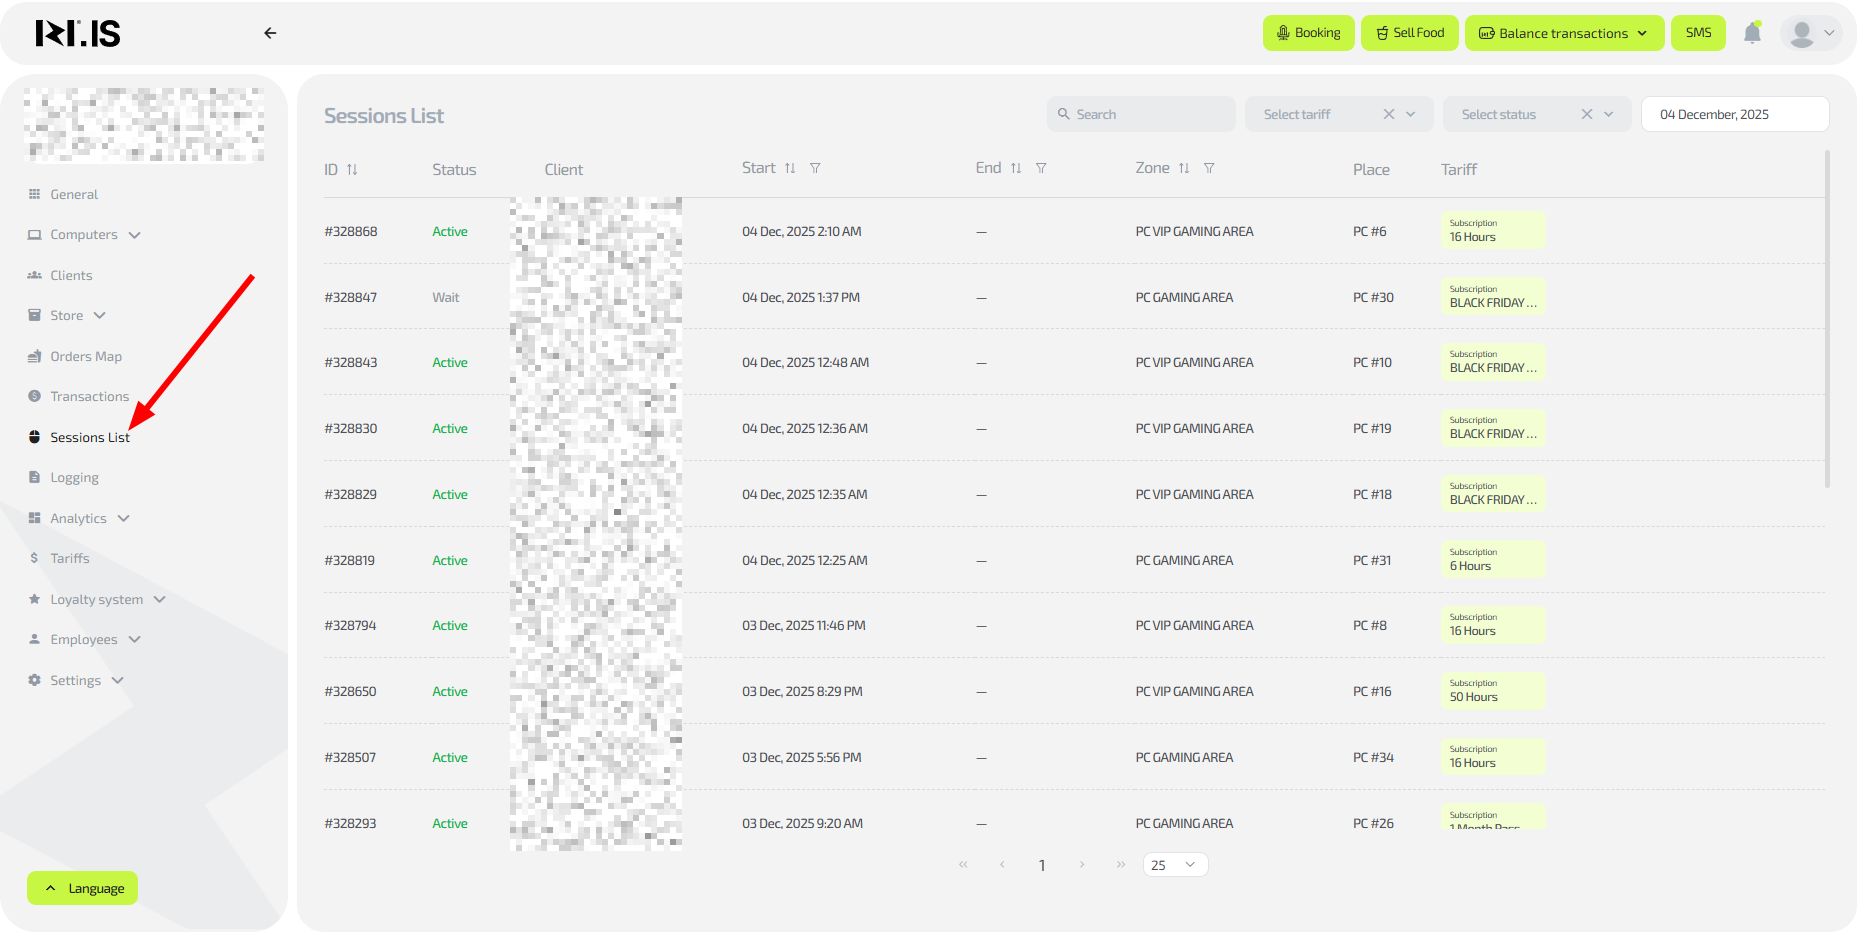
Task: Click the Booking button
Action: coord(1308,33)
